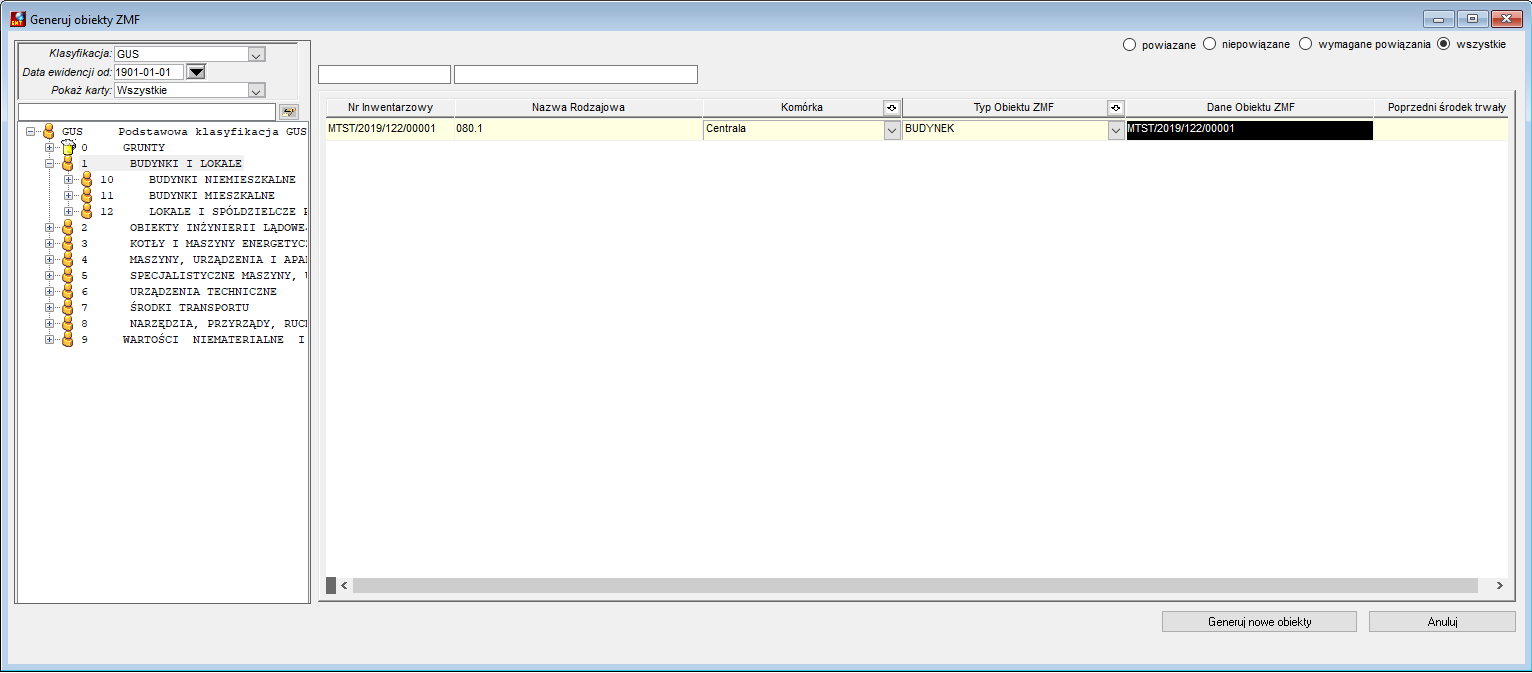Click the Generuj nowe obiekty button
Screen dimensions: 1532x673
1259,621
